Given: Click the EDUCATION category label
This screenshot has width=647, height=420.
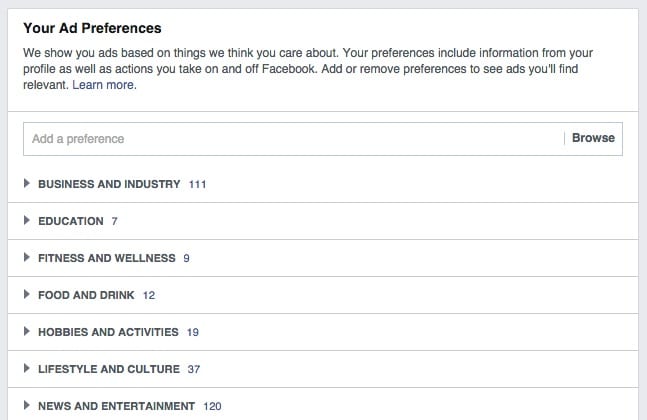Looking at the screenshot, I should point(70,221).
